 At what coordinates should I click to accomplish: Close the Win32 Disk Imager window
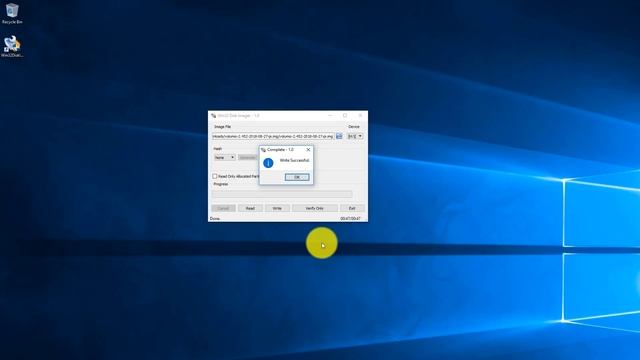pyautogui.click(x=360, y=116)
